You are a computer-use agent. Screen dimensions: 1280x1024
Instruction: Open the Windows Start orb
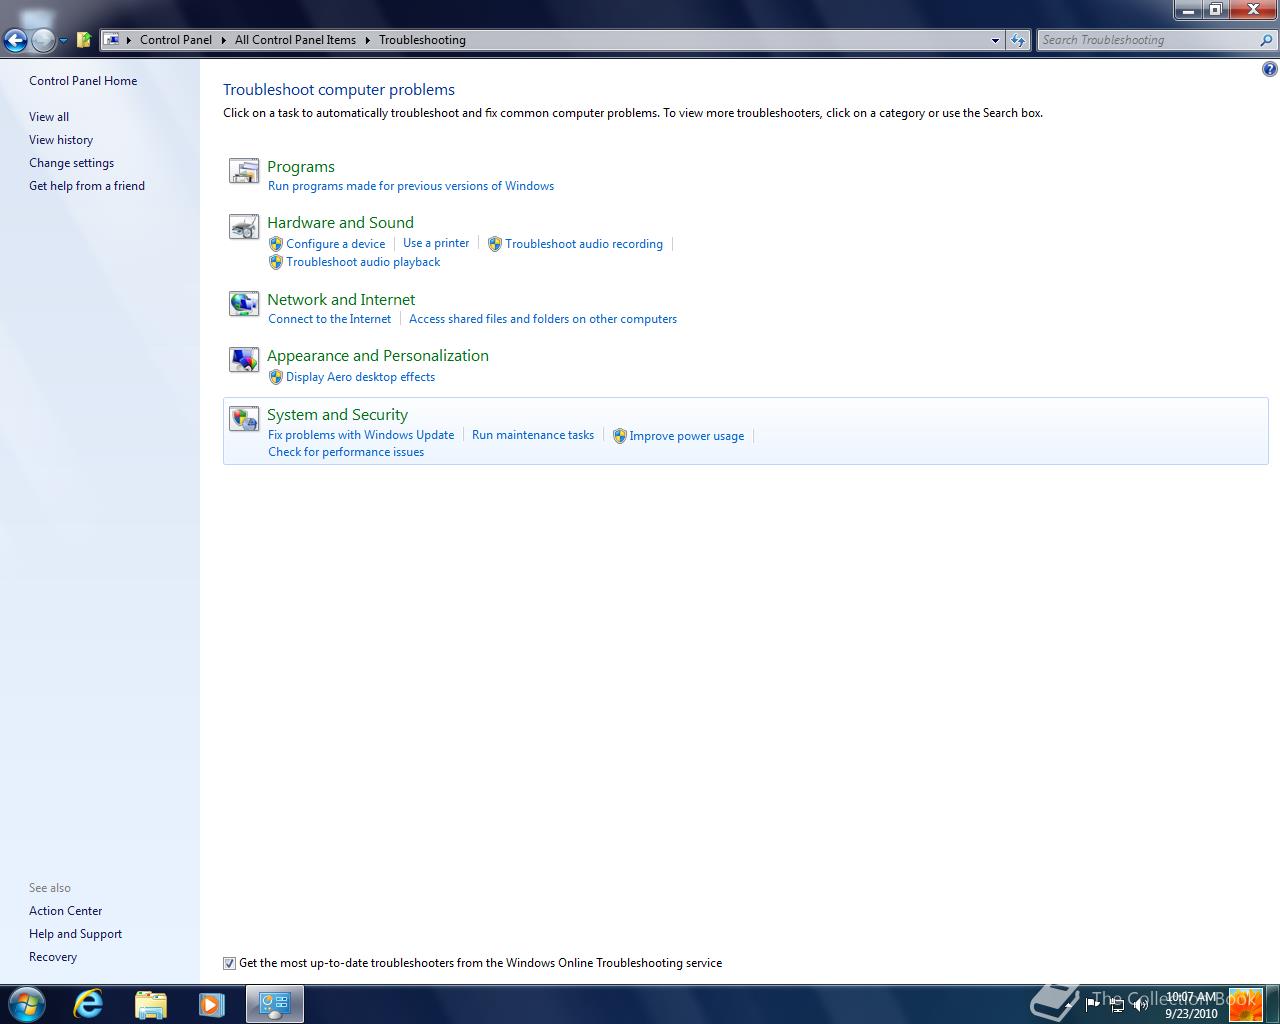click(x=27, y=1004)
